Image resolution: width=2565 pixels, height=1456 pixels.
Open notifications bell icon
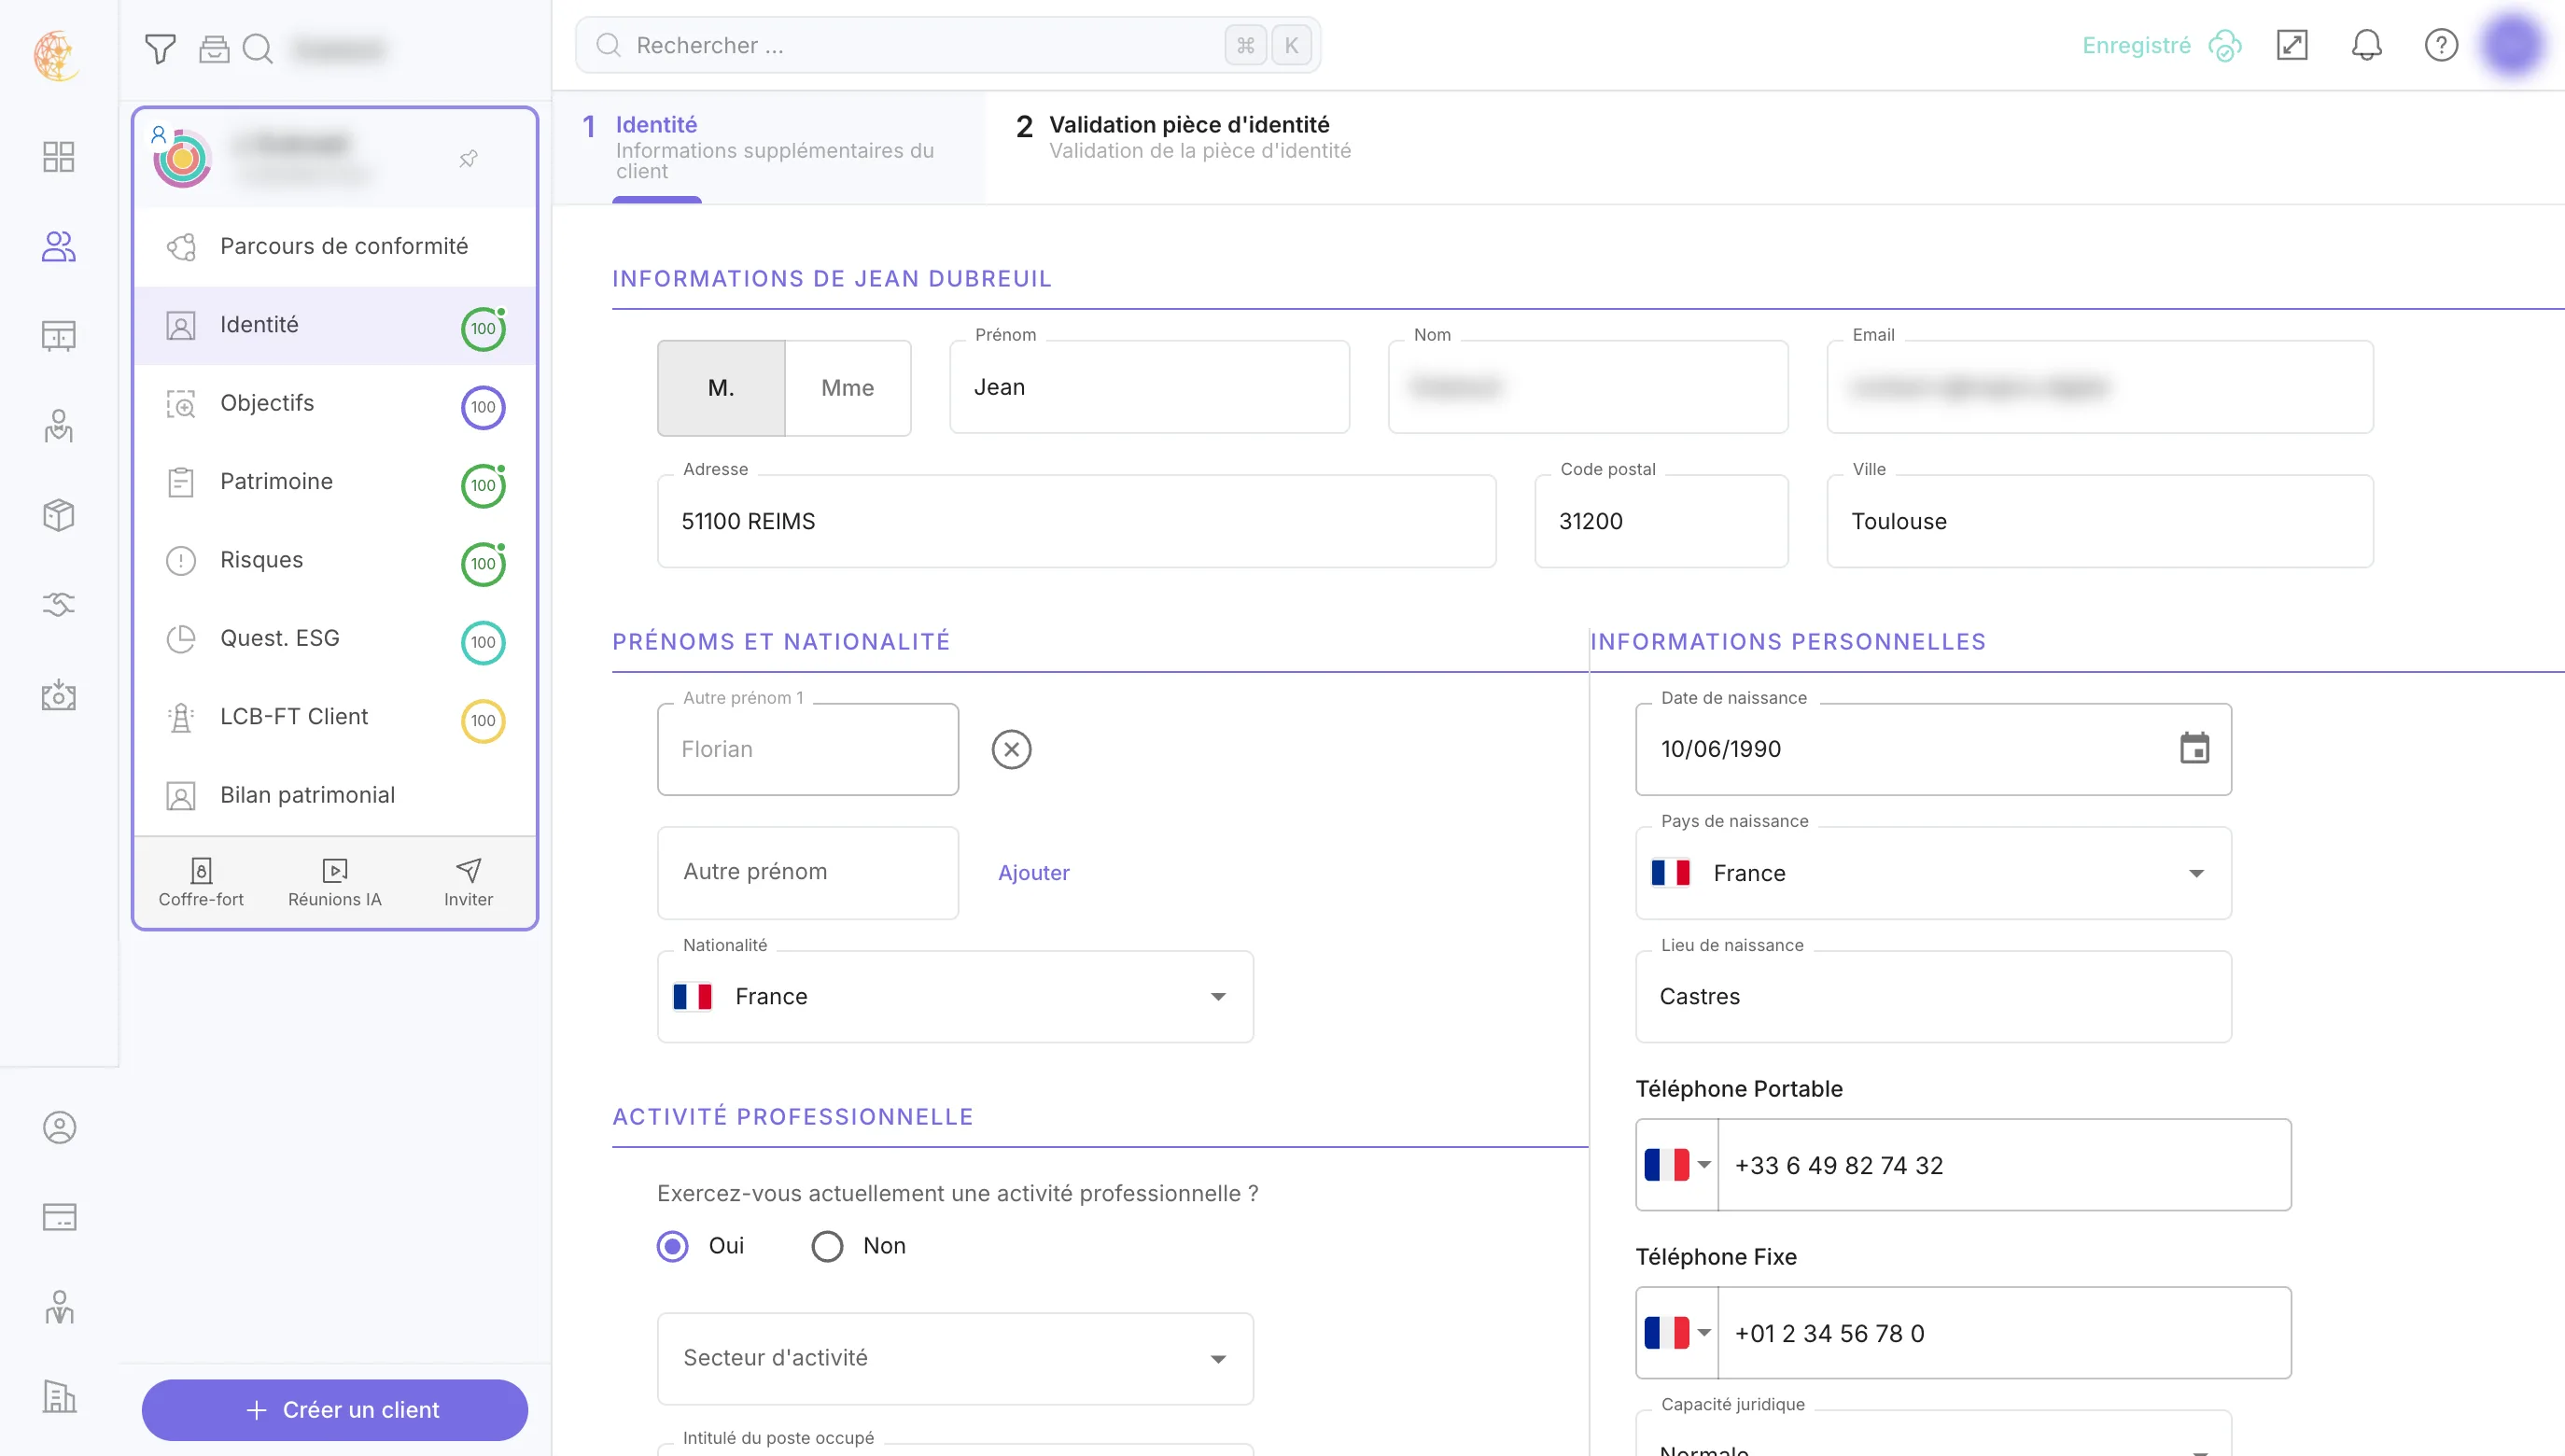[x=2366, y=45]
